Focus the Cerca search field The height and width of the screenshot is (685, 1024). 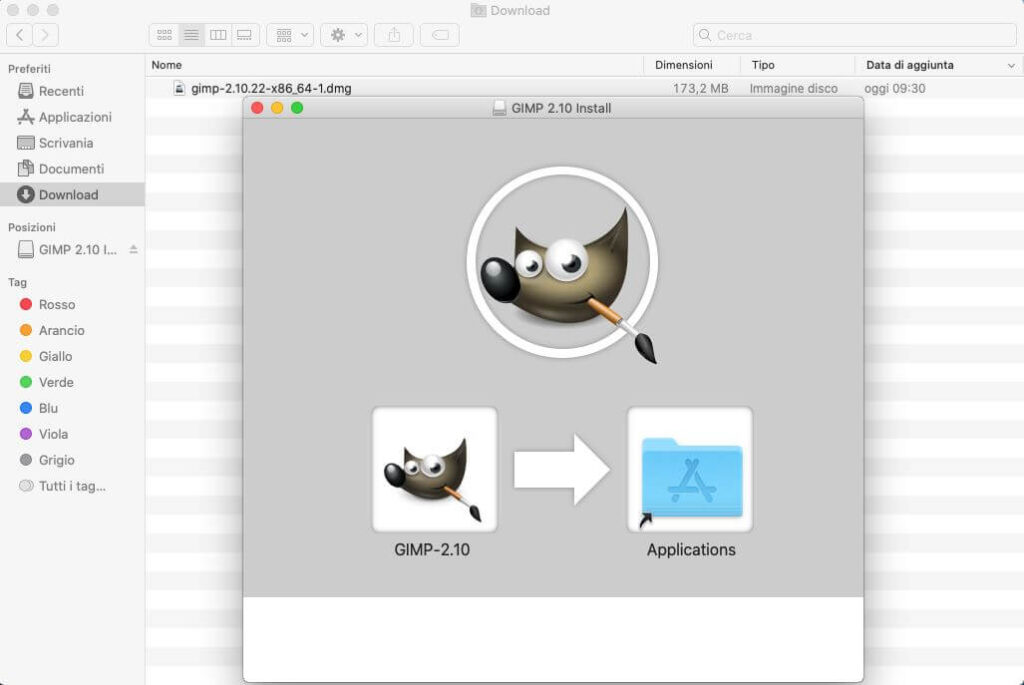[855, 35]
